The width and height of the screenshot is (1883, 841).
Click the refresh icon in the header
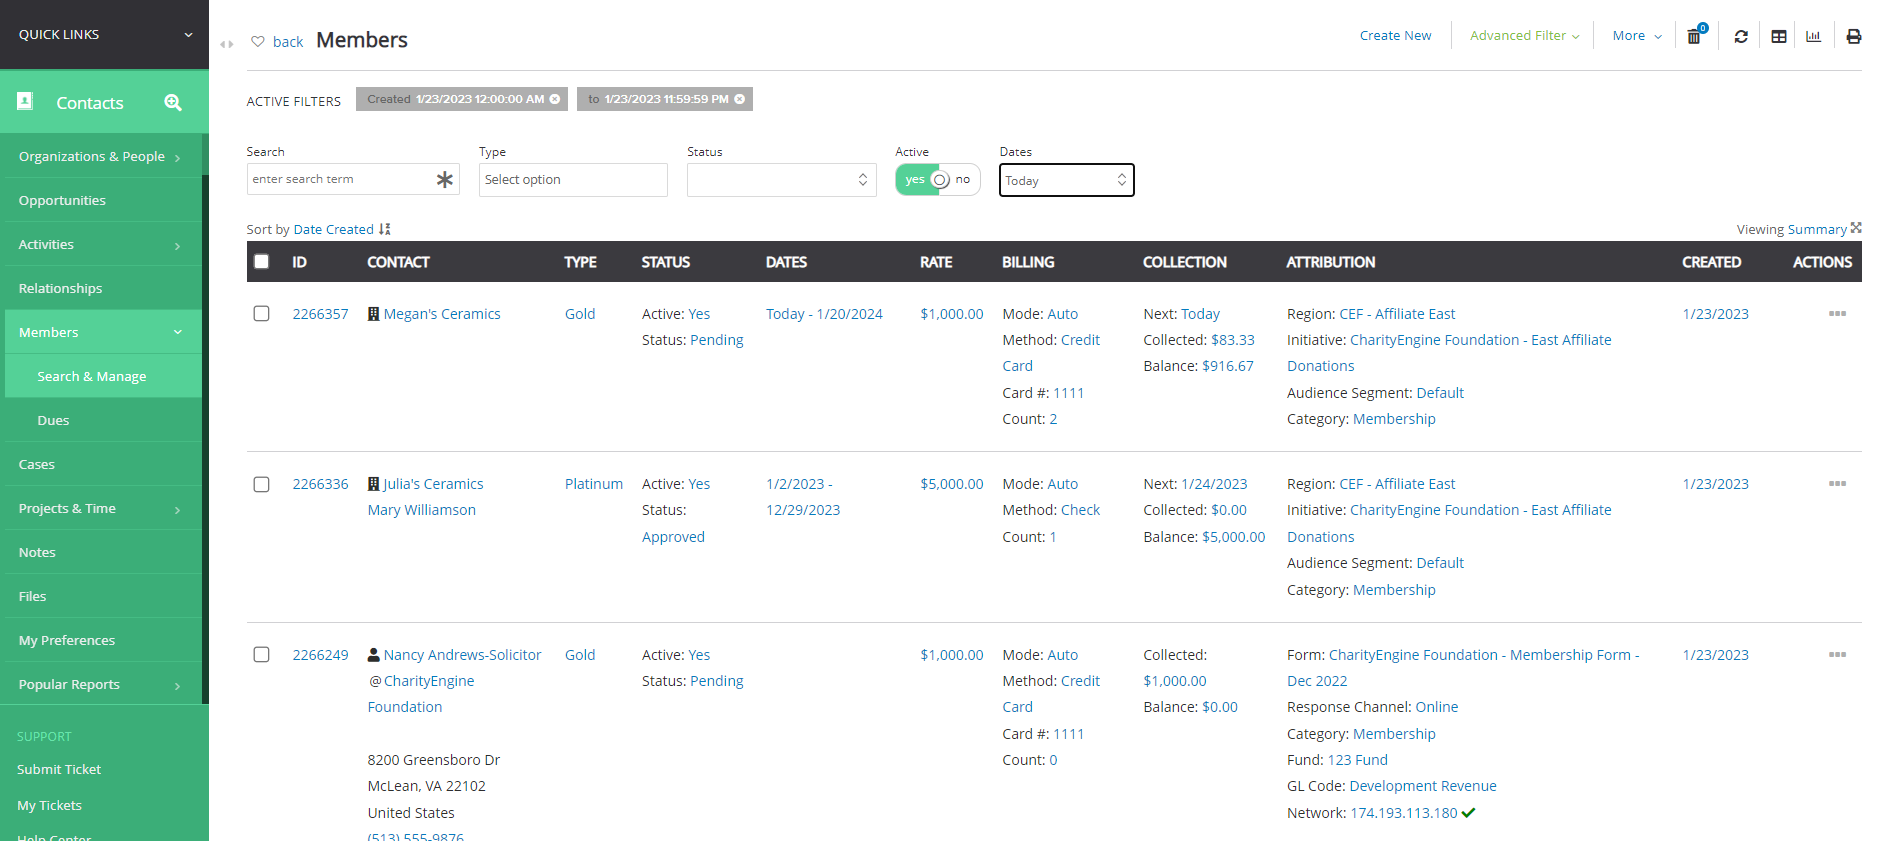coord(1741,36)
